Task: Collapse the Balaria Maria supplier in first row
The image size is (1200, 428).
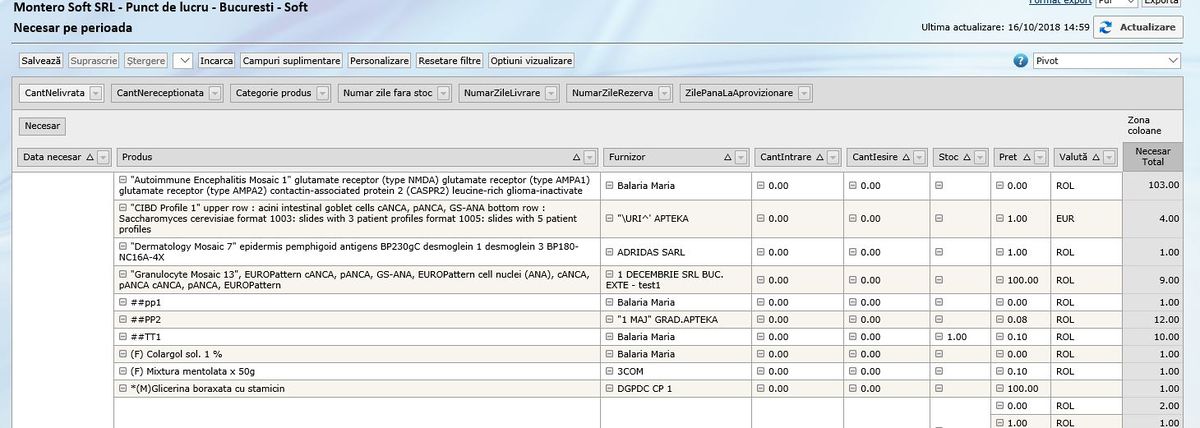Action: pos(609,185)
